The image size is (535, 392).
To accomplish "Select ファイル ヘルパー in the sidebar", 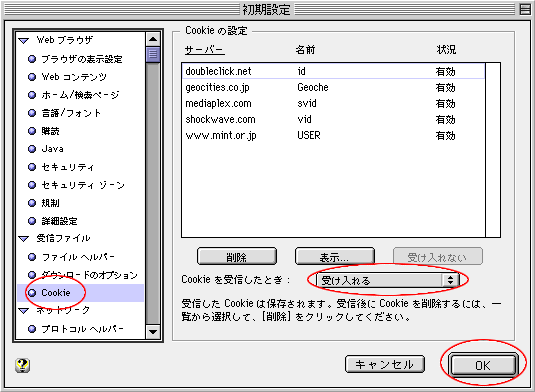I will tap(71, 257).
